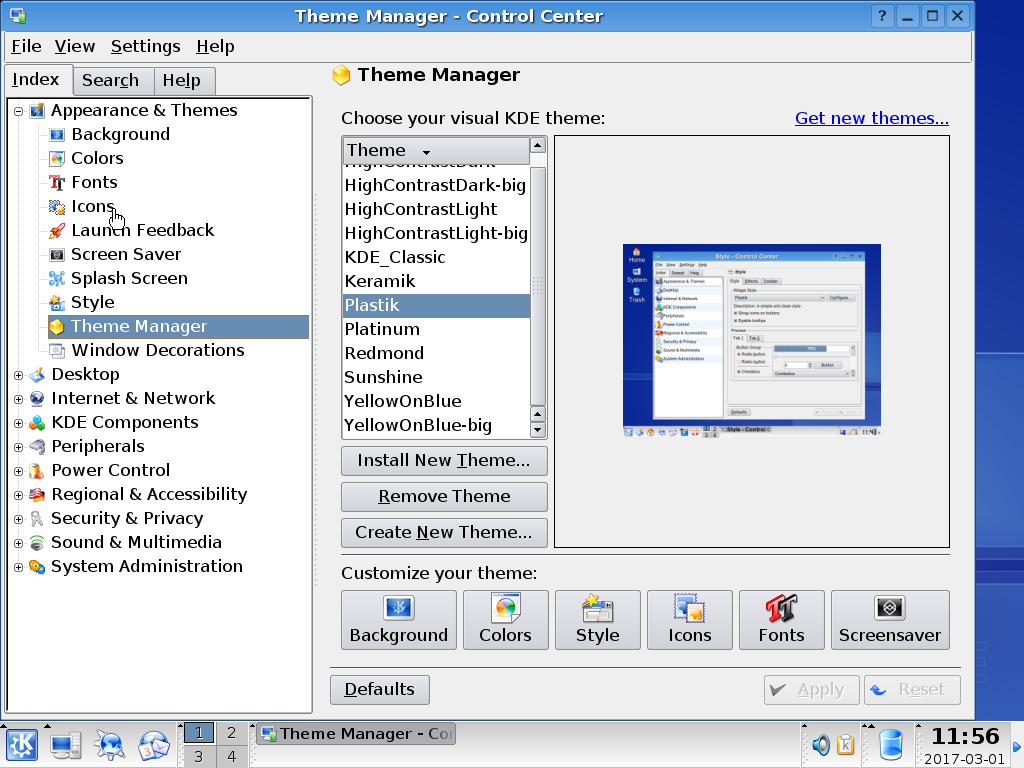Viewport: 1024px width, 768px height.
Task: Follow the Get new themes link
Action: click(872, 118)
